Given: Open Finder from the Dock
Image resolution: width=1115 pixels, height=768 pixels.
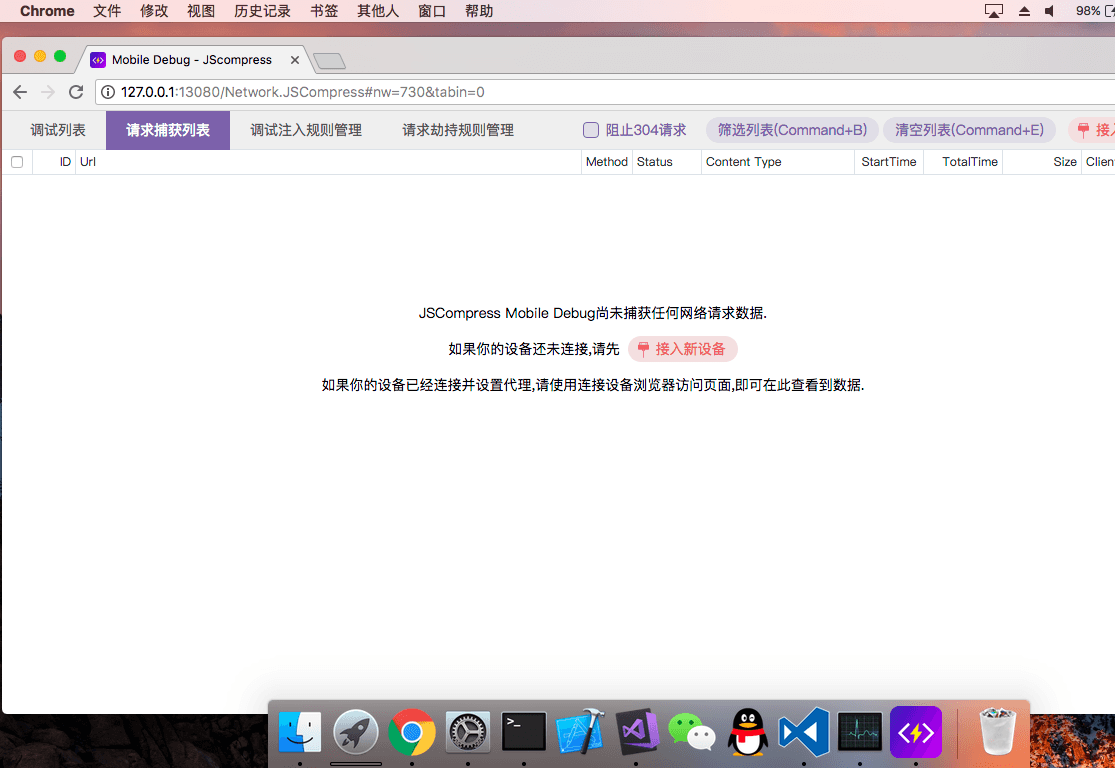Looking at the screenshot, I should tap(299, 732).
